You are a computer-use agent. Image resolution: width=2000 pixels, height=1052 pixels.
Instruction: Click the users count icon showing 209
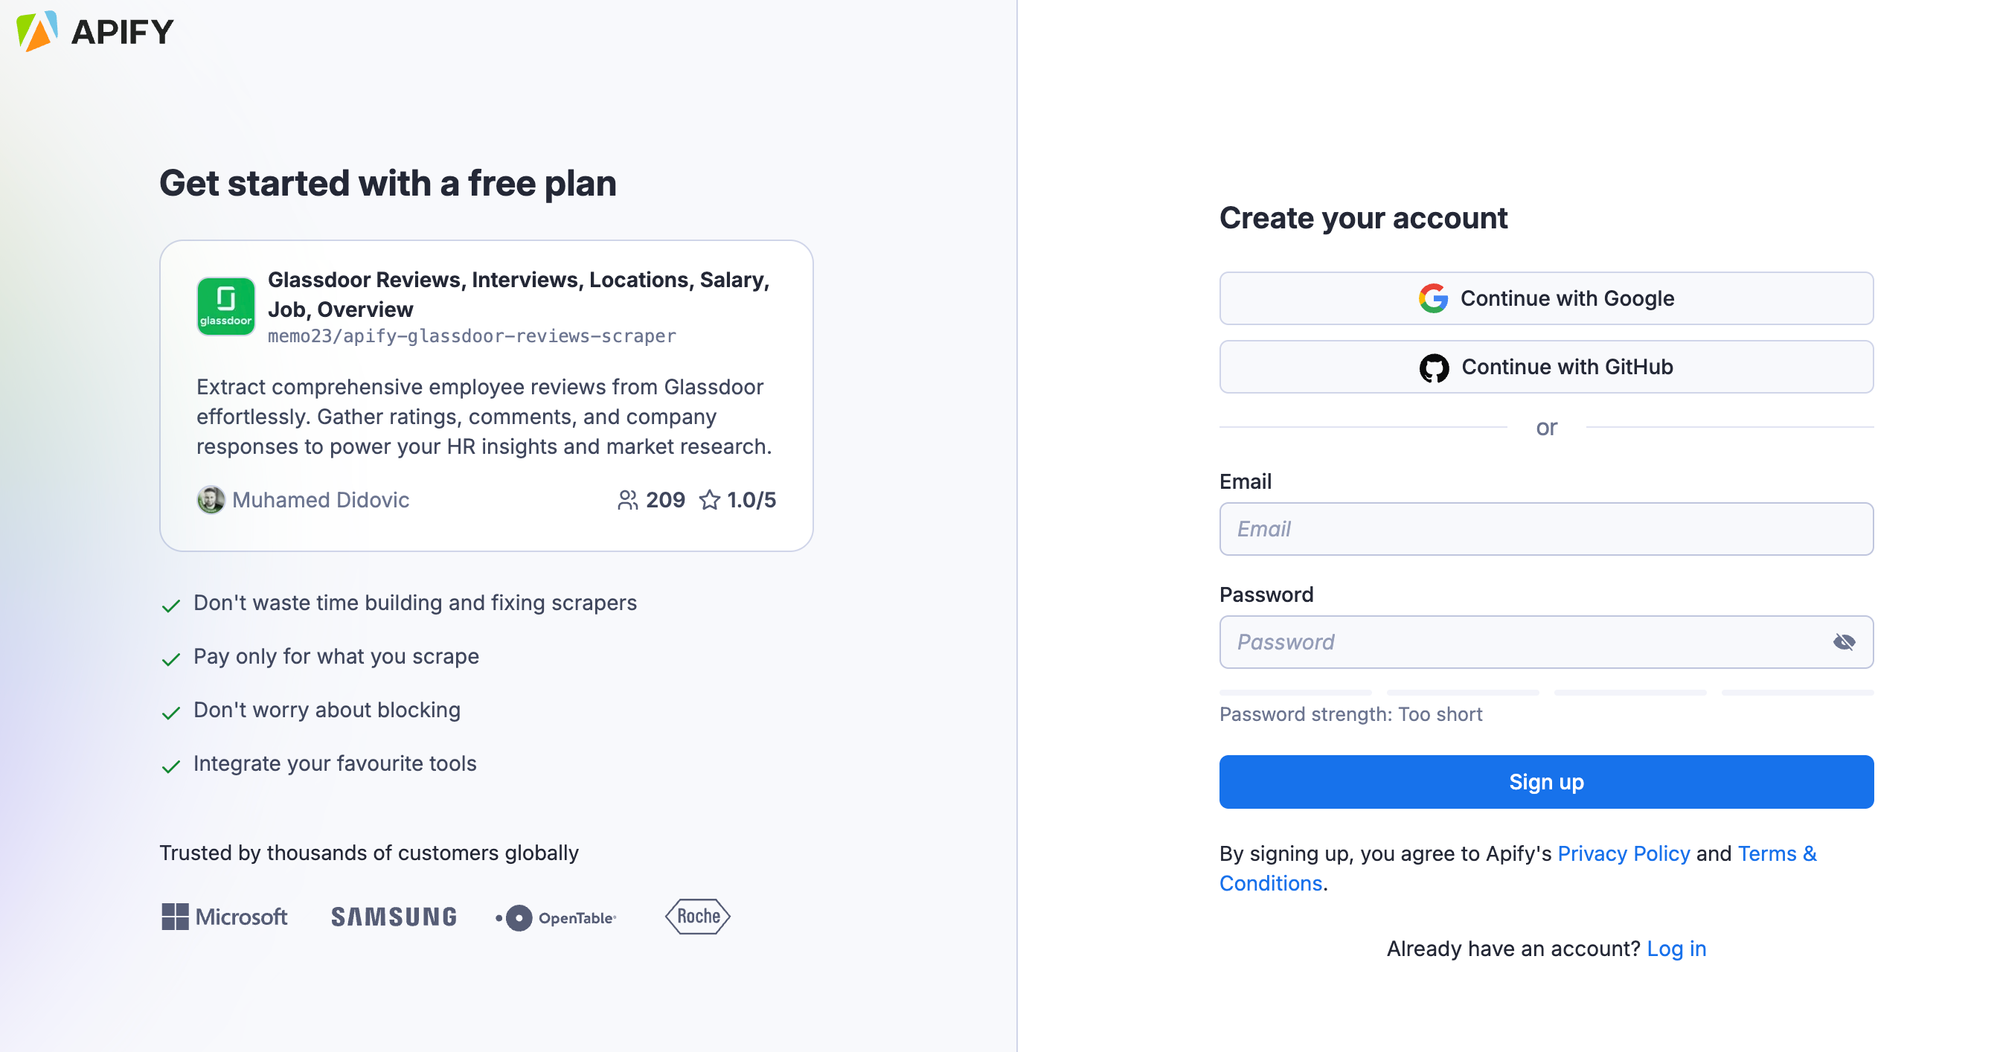pos(628,500)
